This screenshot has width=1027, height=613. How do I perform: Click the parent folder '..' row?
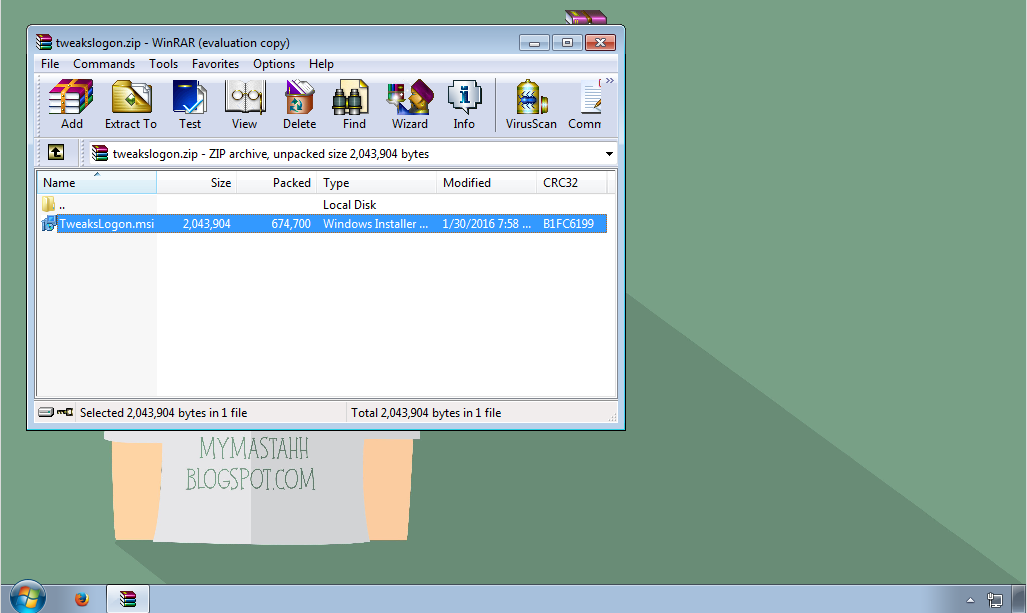tap(322, 204)
